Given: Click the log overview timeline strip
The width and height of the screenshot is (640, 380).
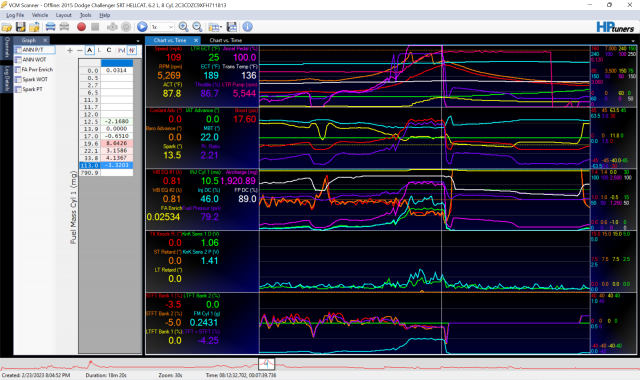Looking at the screenshot, I should (320, 364).
